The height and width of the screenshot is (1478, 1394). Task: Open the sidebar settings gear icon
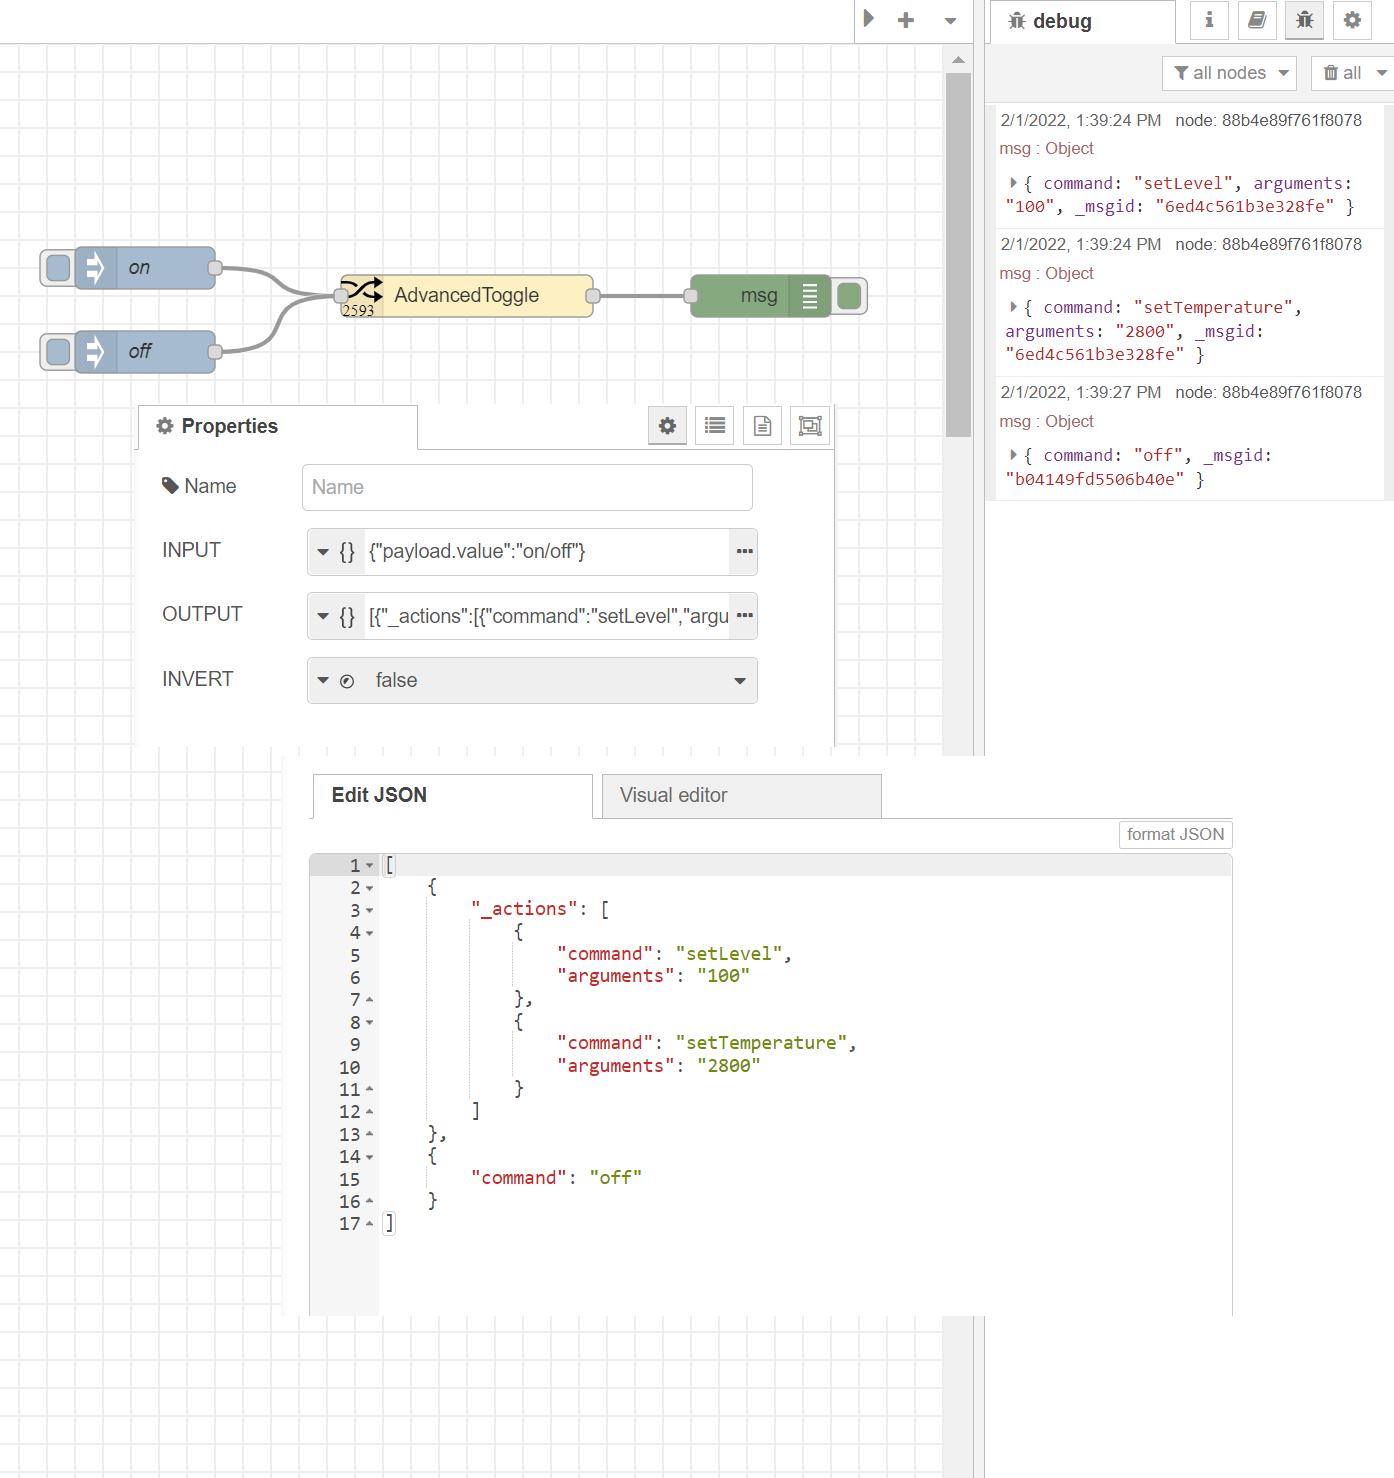click(x=1352, y=20)
